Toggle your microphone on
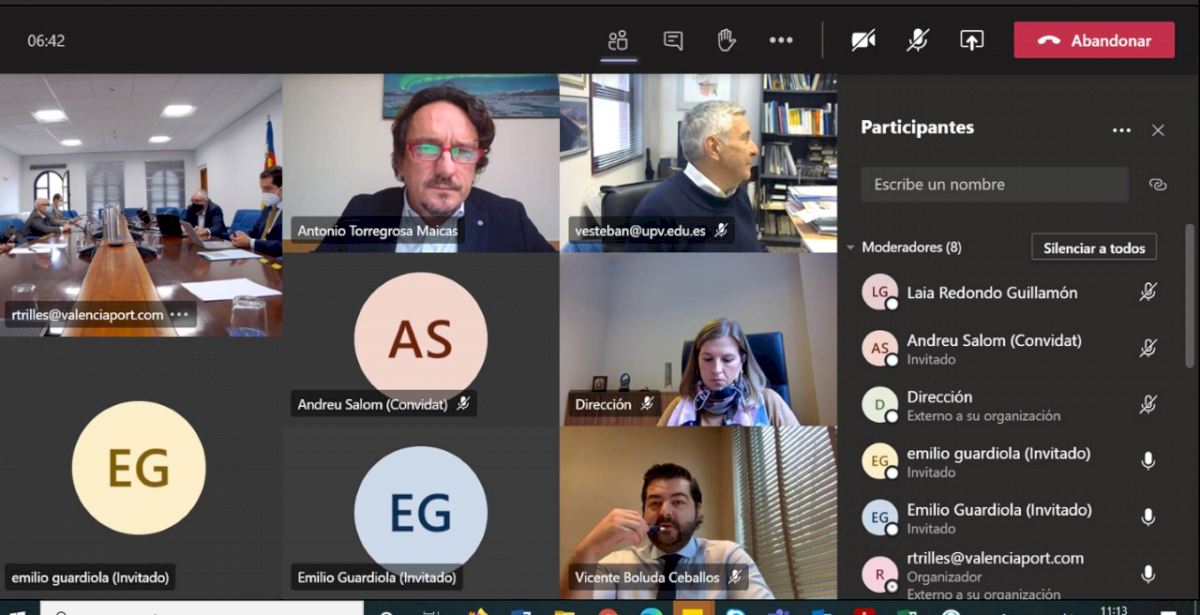Viewport: 1200px width, 615px height. (917, 40)
